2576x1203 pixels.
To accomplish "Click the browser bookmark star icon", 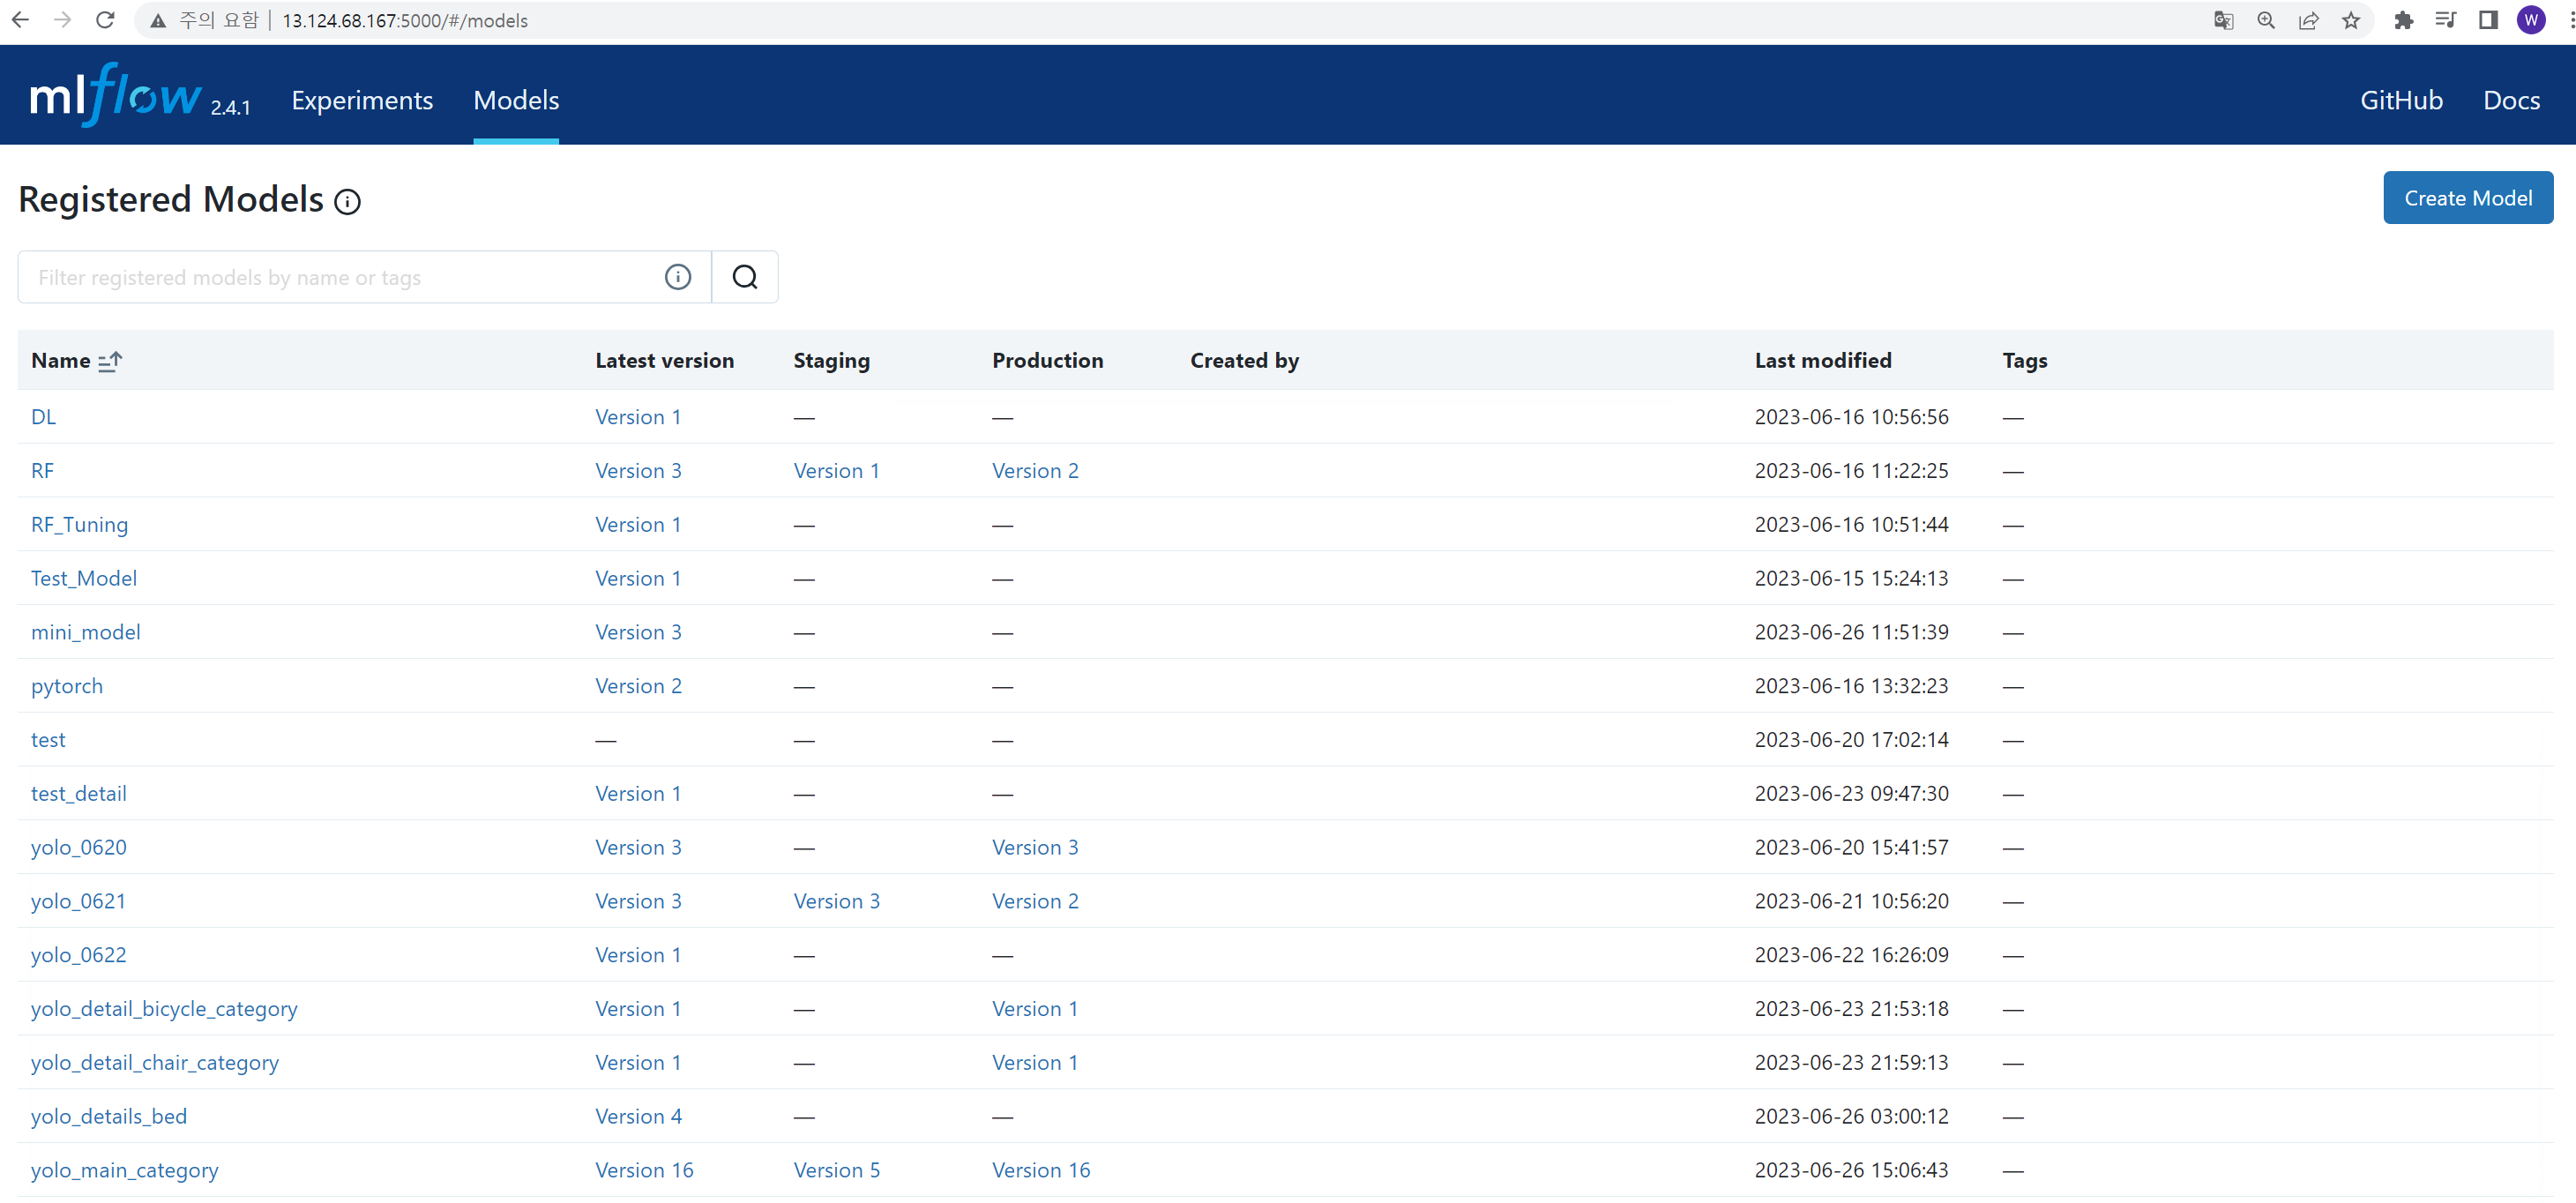I will [x=2351, y=20].
